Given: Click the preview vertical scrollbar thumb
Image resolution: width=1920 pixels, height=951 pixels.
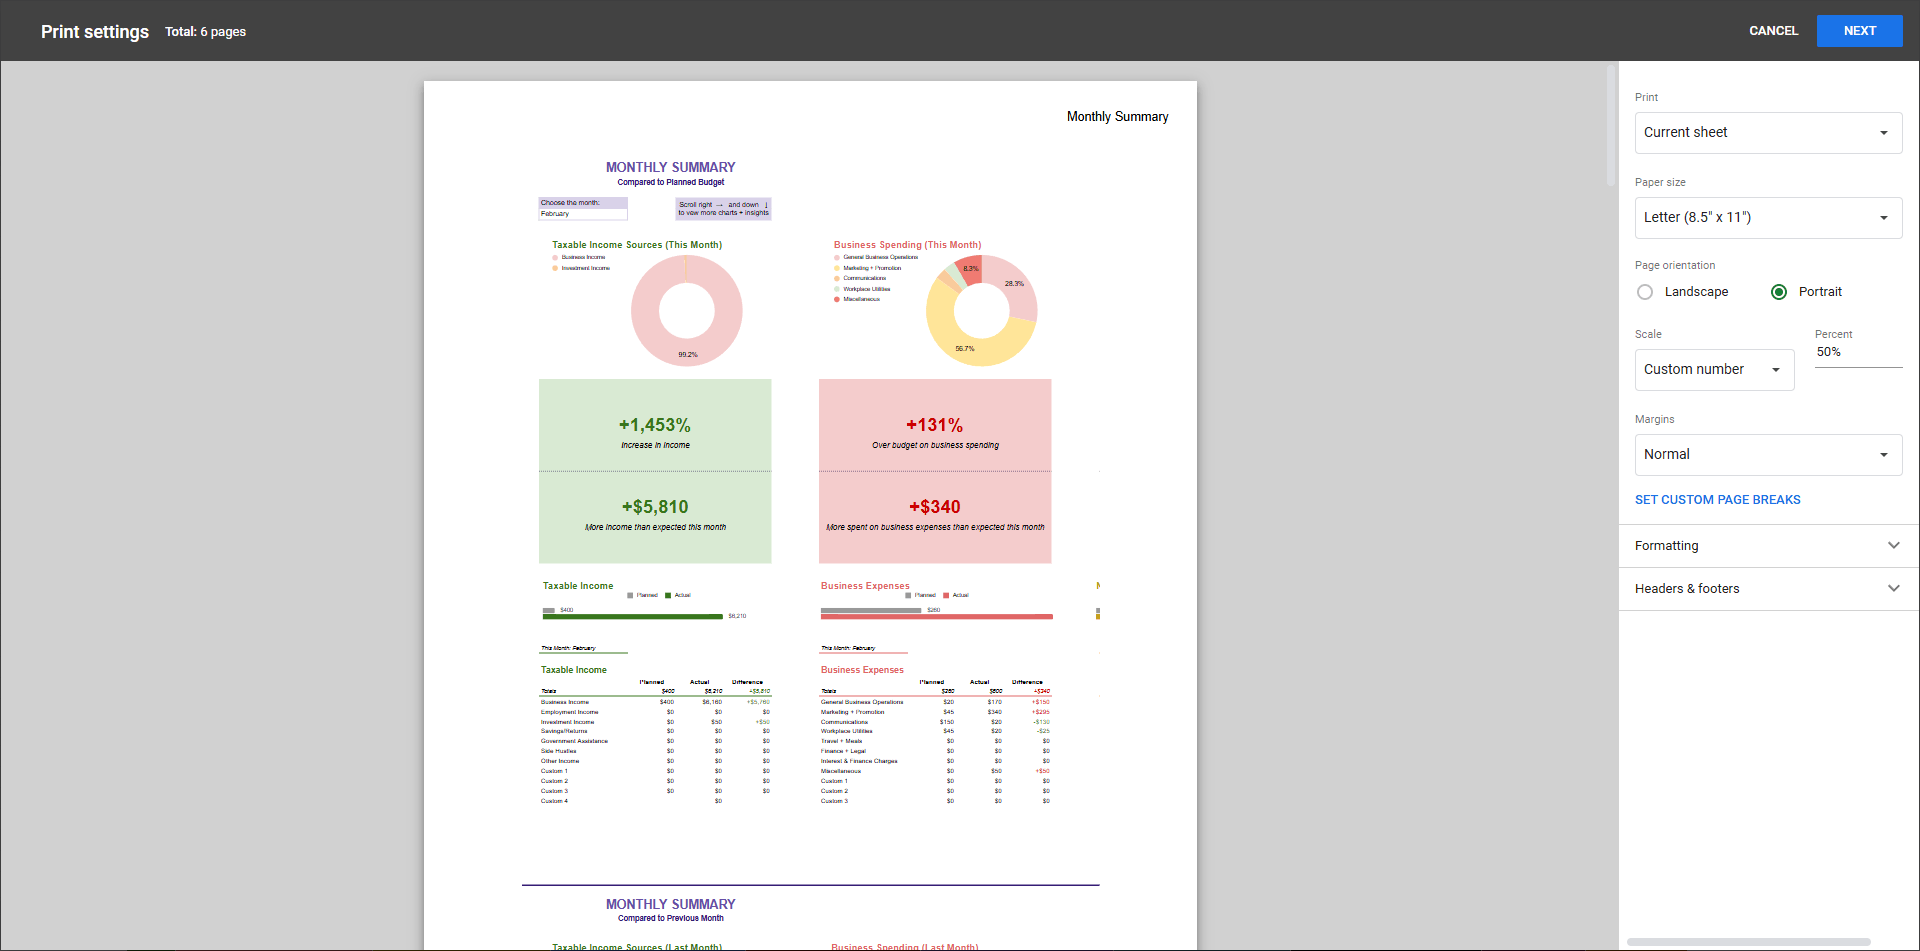Looking at the screenshot, I should pos(1610,125).
